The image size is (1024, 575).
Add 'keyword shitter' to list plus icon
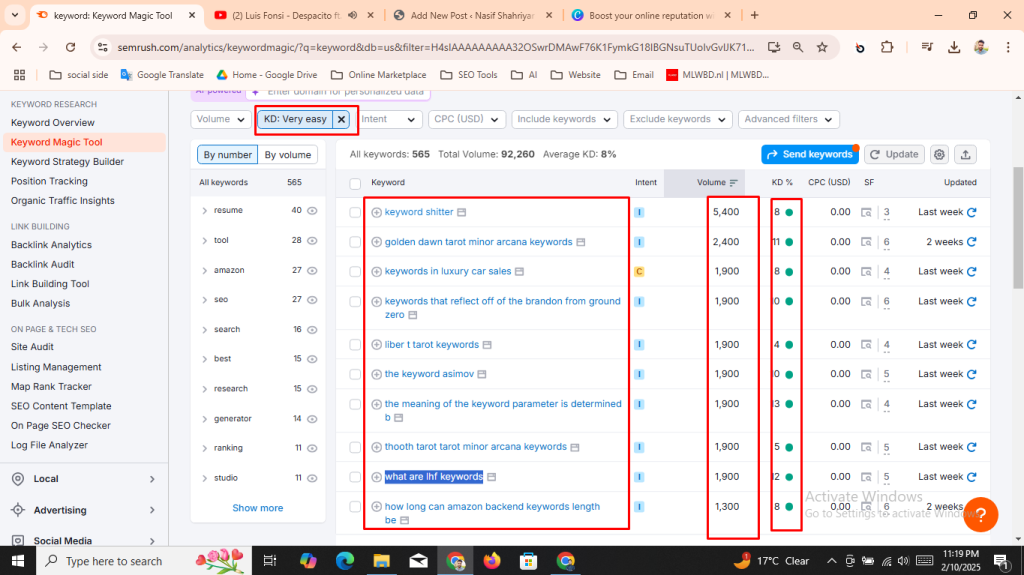click(377, 212)
